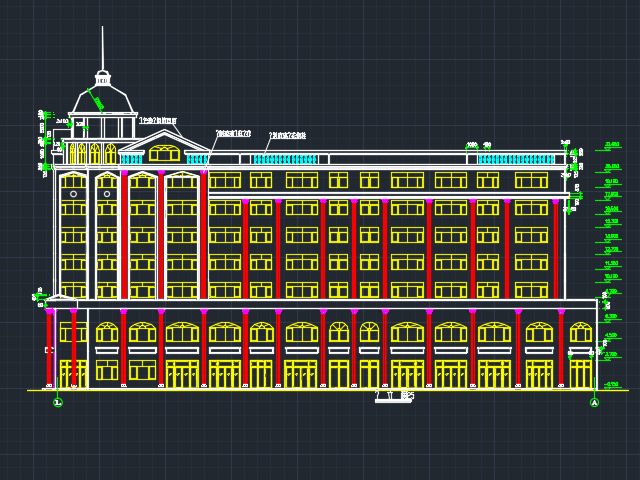The width and height of the screenshot is (640, 480).
Task: Pick the middle roof leader annotation text
Action: click(233, 133)
